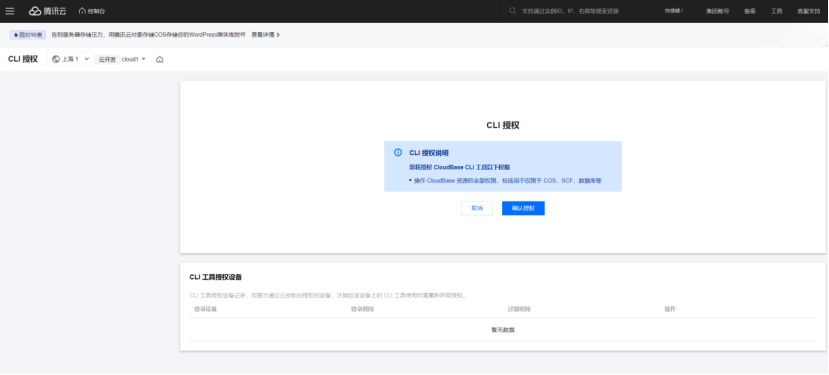Click the 操作 column header
Viewport: 829px width, 375px height.
pos(670,309)
